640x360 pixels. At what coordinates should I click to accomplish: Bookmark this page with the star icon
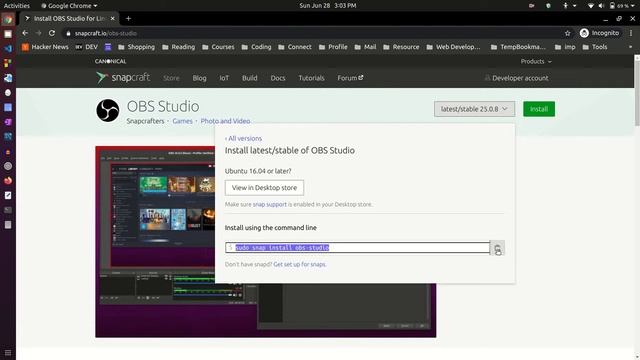[567, 33]
